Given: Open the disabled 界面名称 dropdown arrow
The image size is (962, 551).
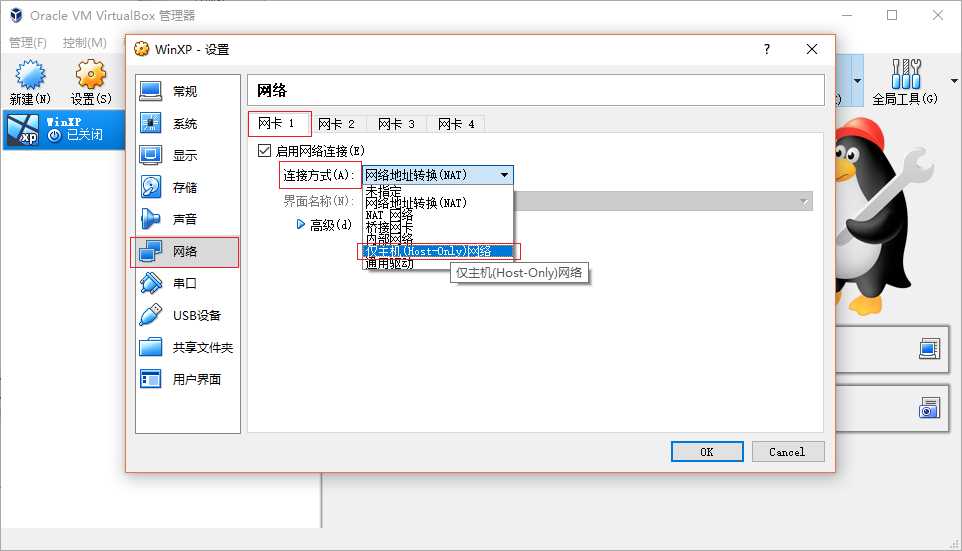Looking at the screenshot, I should pos(804,202).
